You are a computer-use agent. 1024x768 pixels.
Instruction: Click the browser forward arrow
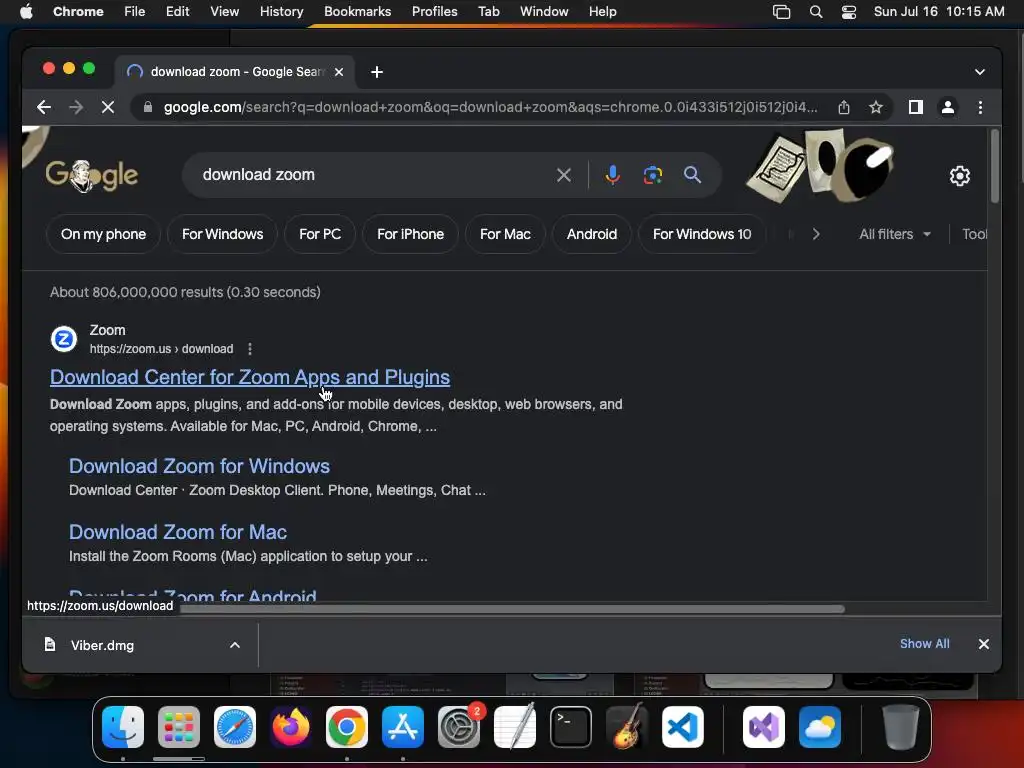(76, 107)
